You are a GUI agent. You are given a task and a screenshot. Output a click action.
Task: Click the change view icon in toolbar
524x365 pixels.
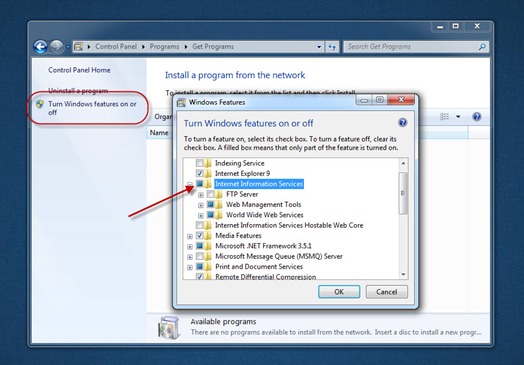(444, 117)
